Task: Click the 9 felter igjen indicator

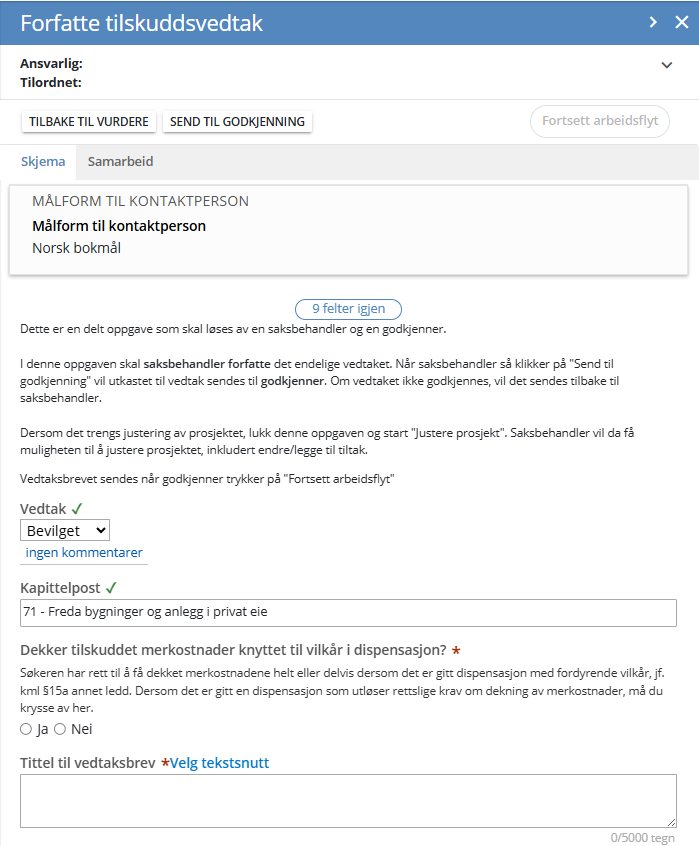Action: pos(348,309)
